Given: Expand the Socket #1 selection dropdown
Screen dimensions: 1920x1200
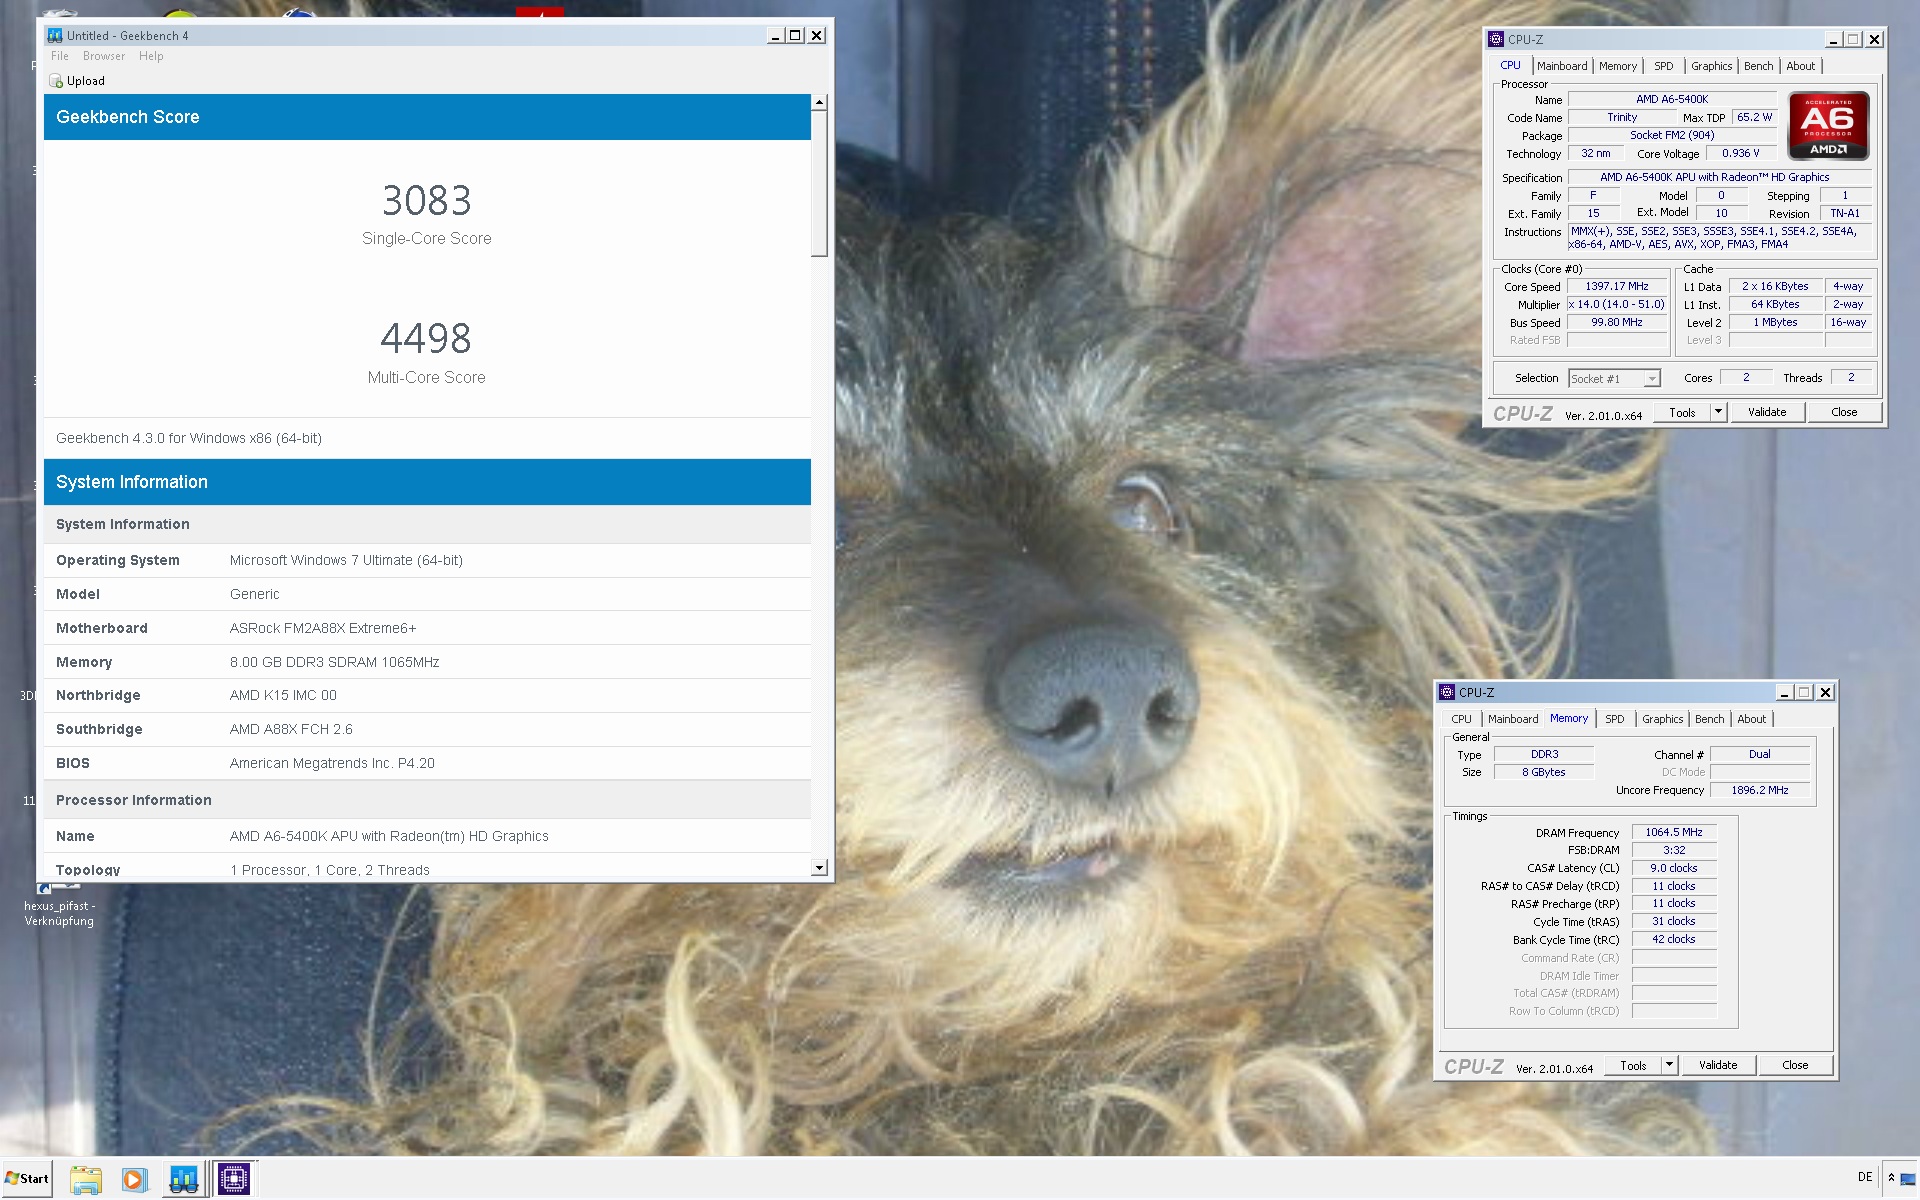Looking at the screenshot, I should pos(1652,379).
